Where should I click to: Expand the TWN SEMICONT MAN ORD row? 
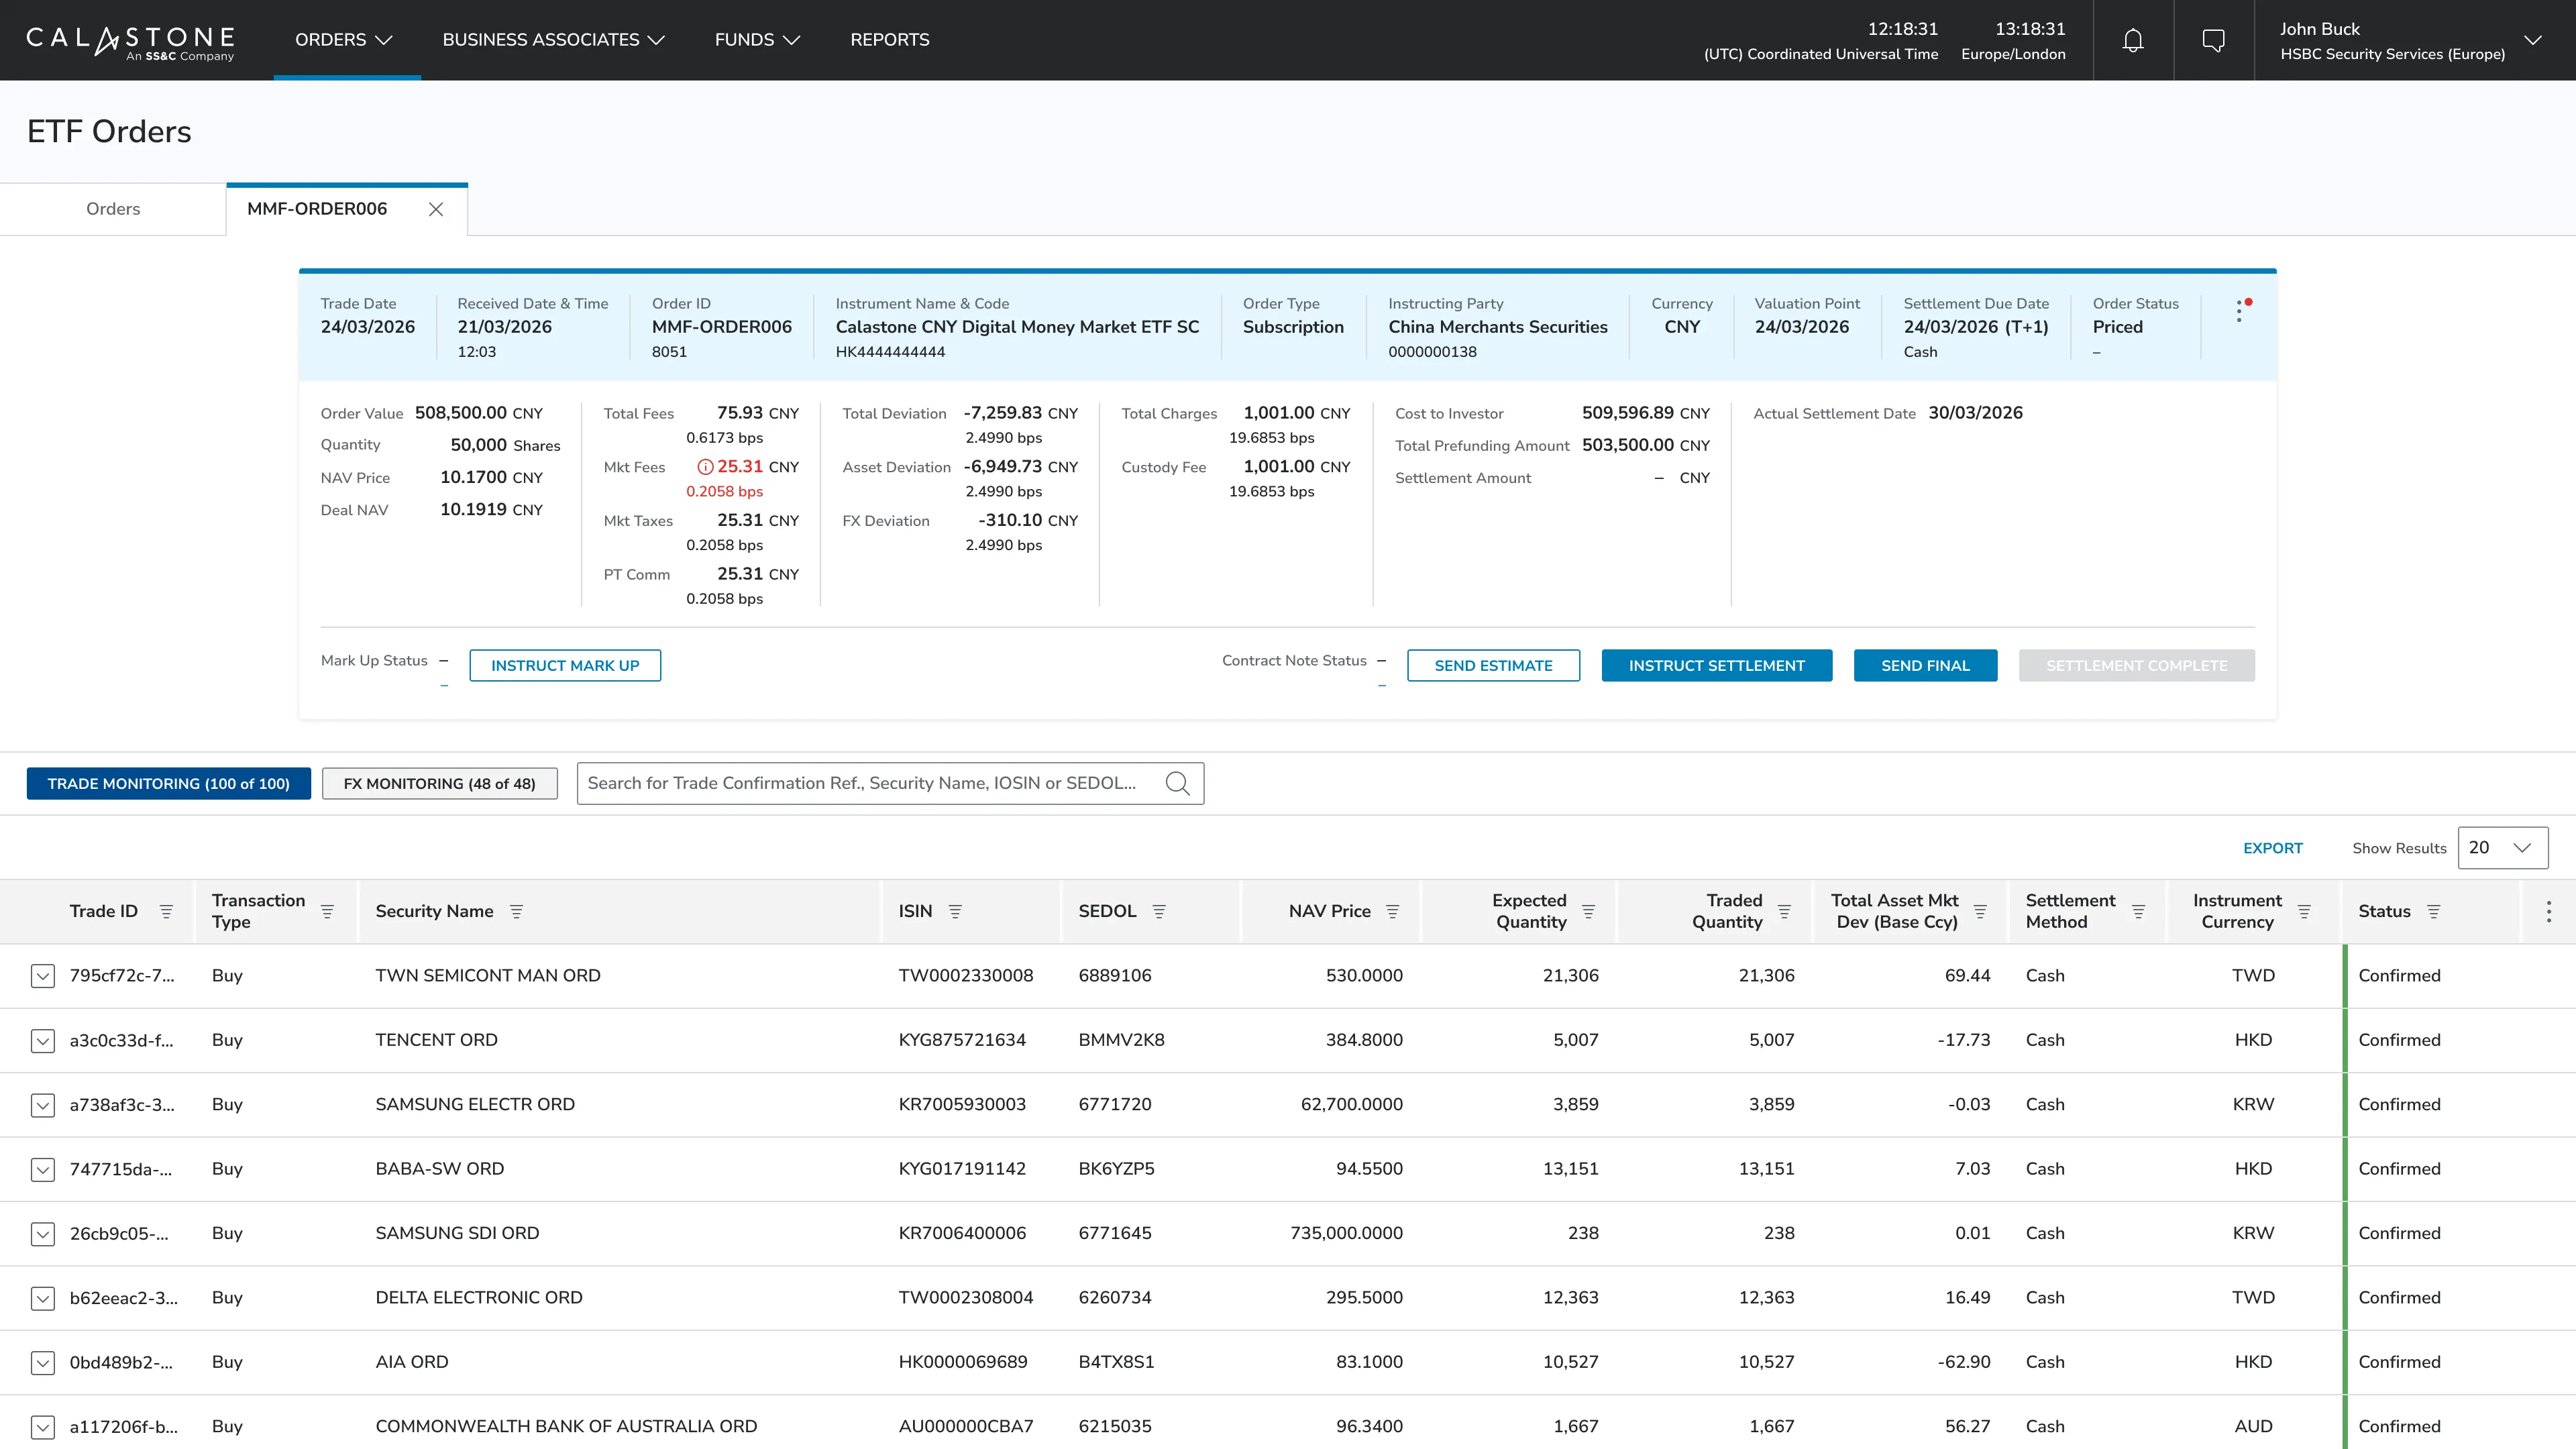(42, 976)
